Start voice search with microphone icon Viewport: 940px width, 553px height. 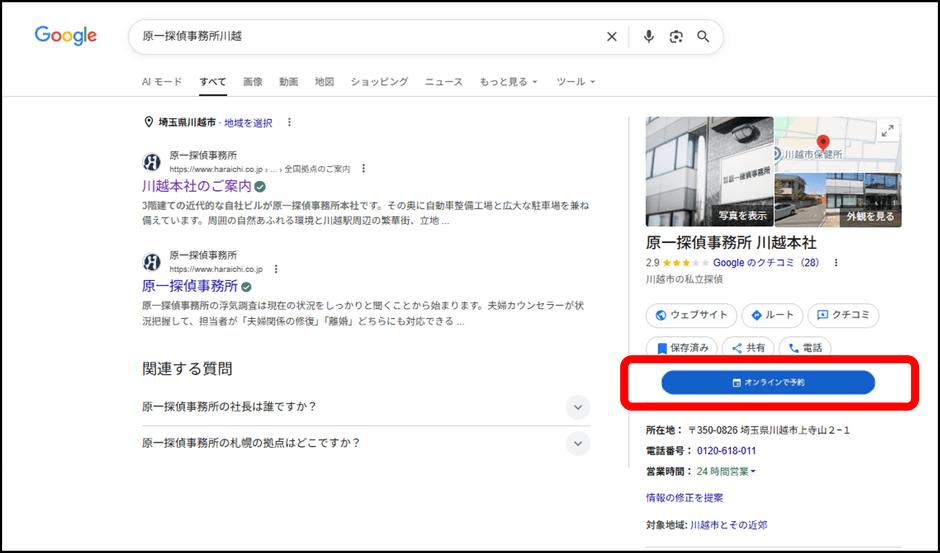click(649, 37)
